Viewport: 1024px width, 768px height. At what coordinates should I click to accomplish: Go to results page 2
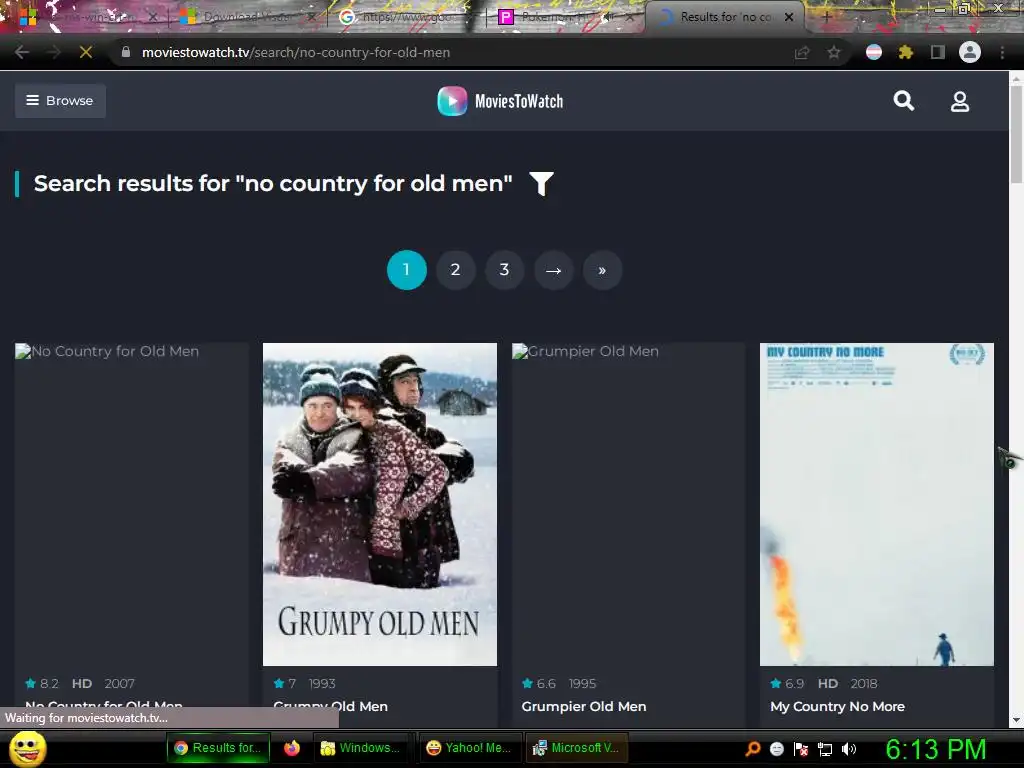pyautogui.click(x=455, y=270)
